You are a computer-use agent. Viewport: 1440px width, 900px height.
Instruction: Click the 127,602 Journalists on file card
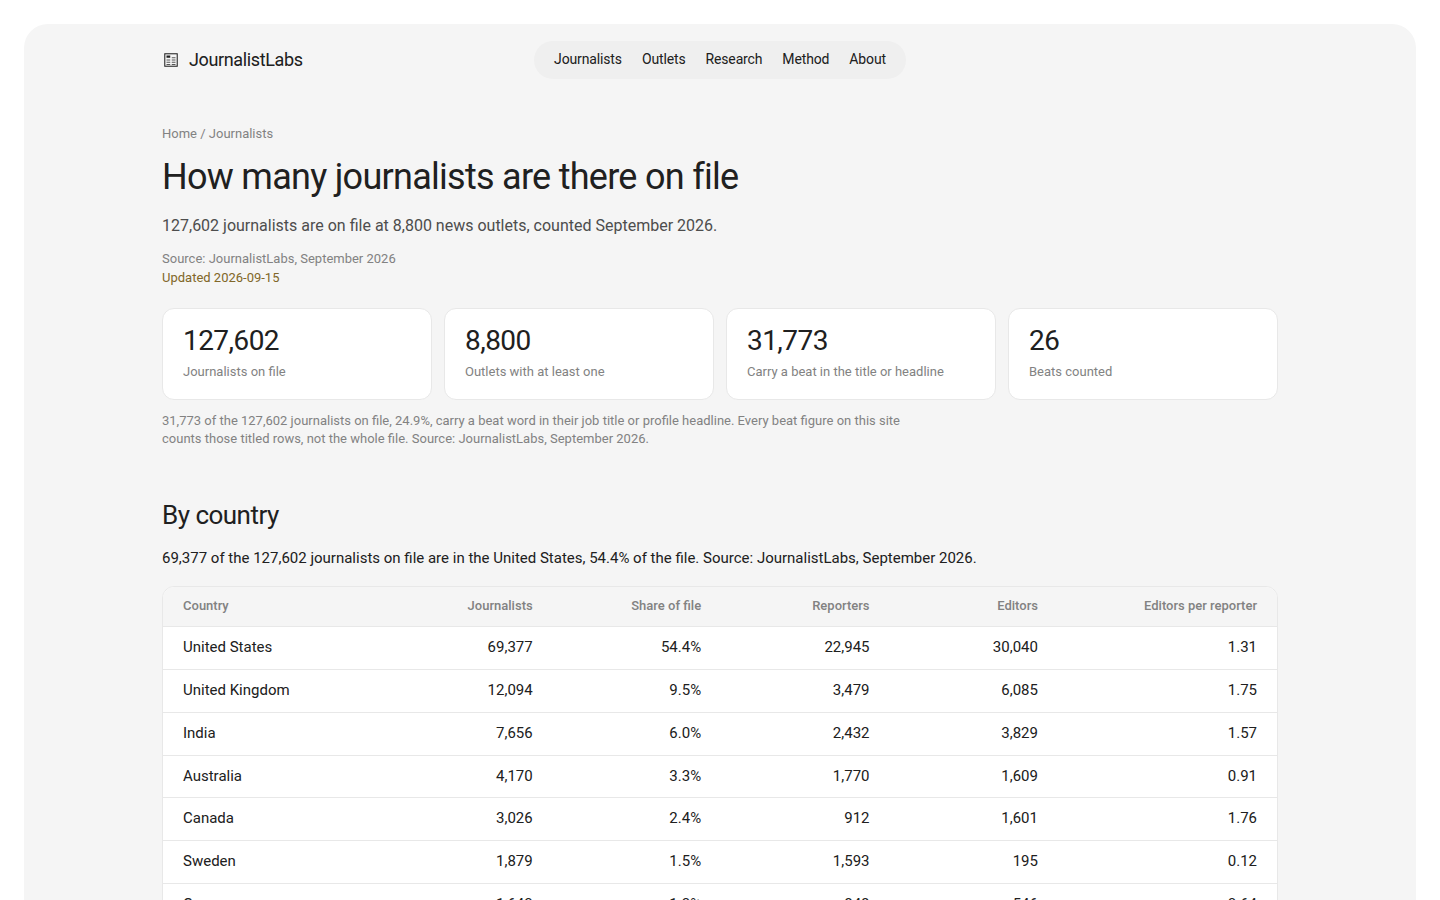click(x=297, y=354)
